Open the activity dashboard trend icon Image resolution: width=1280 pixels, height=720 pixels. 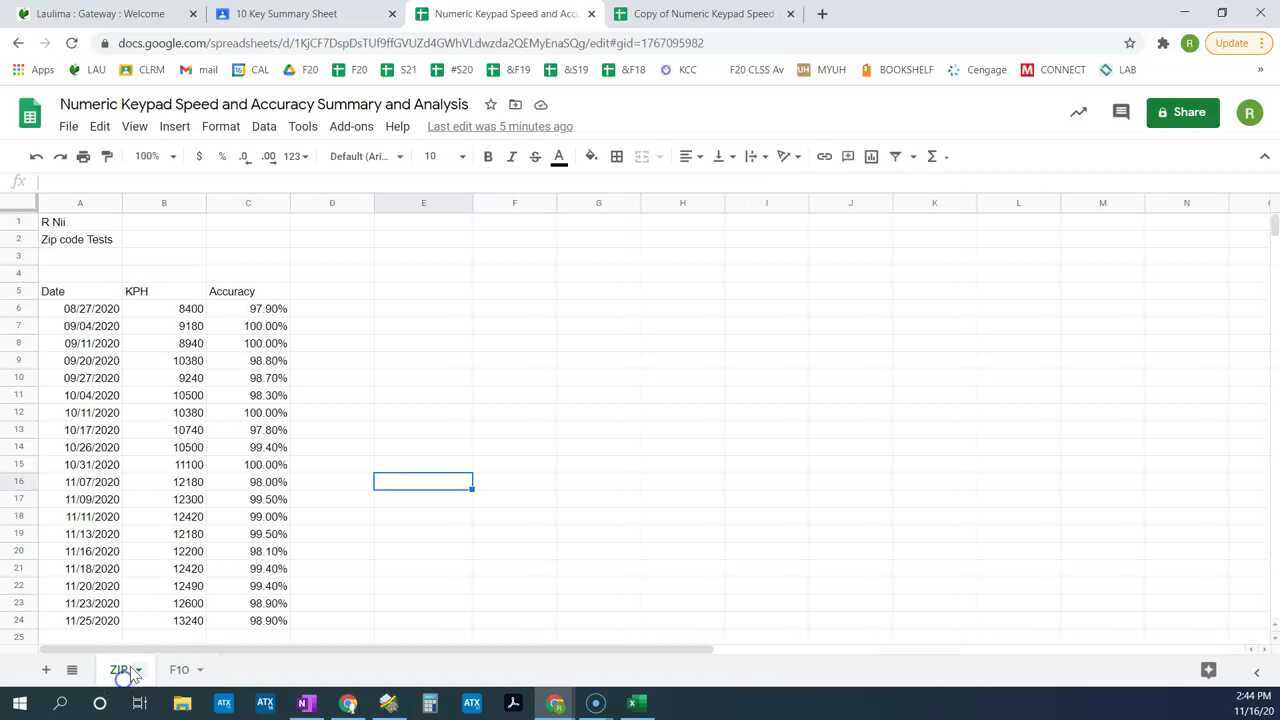click(1078, 113)
